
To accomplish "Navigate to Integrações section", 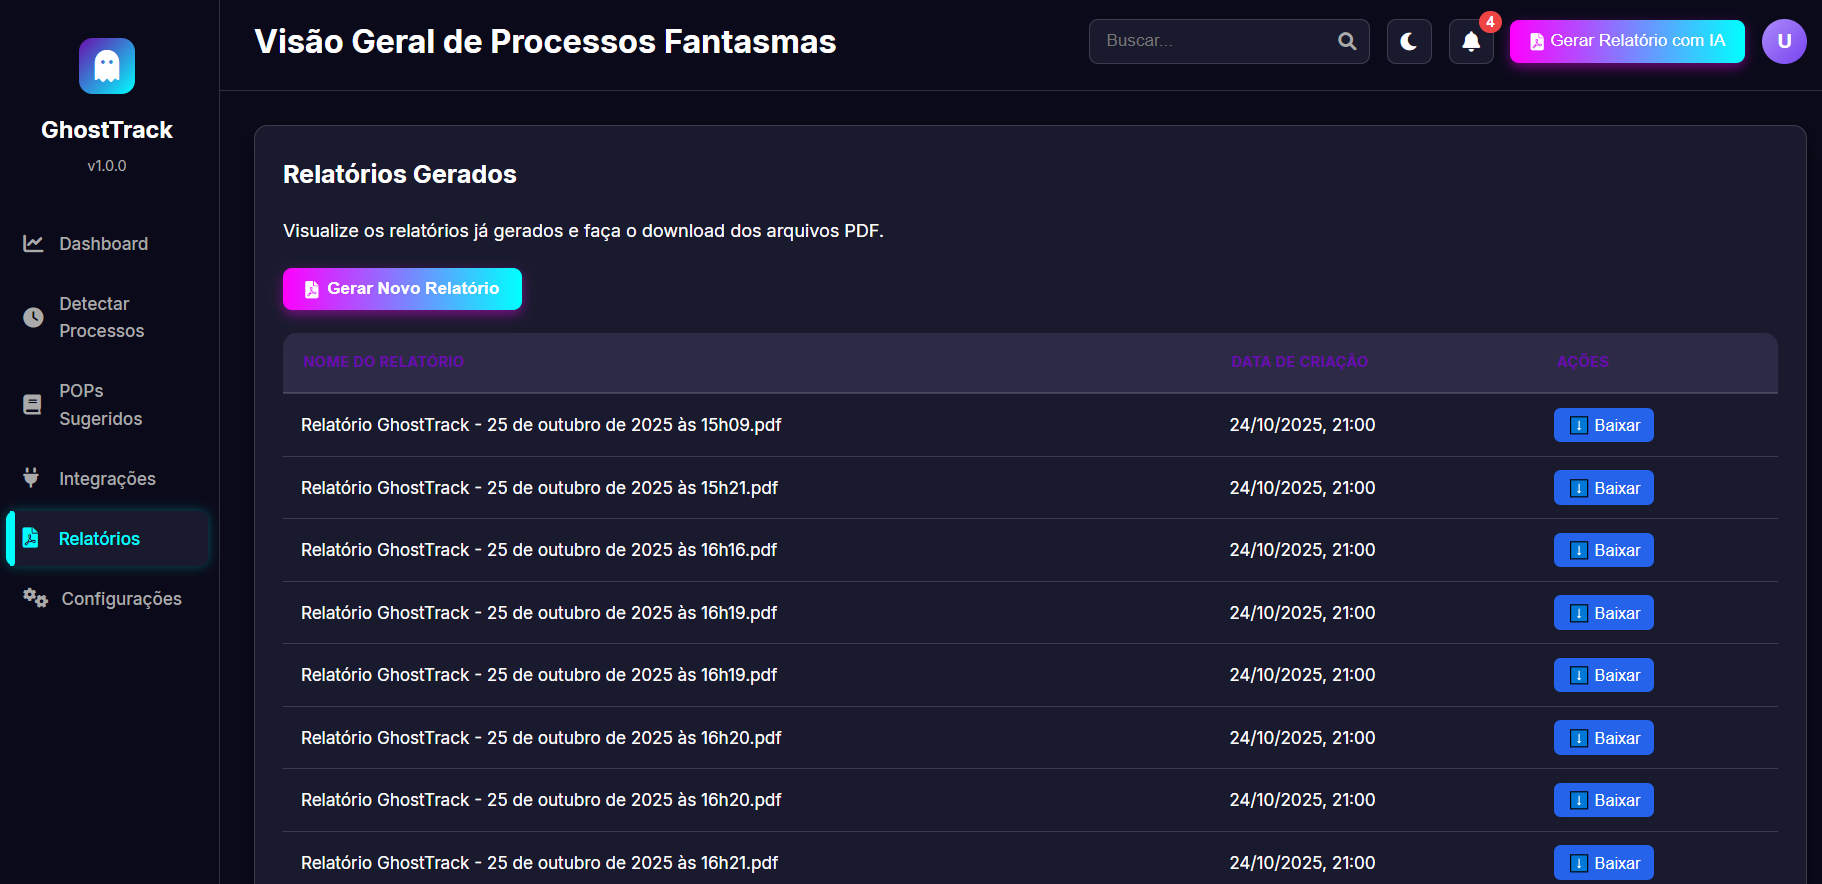I will pos(107,479).
